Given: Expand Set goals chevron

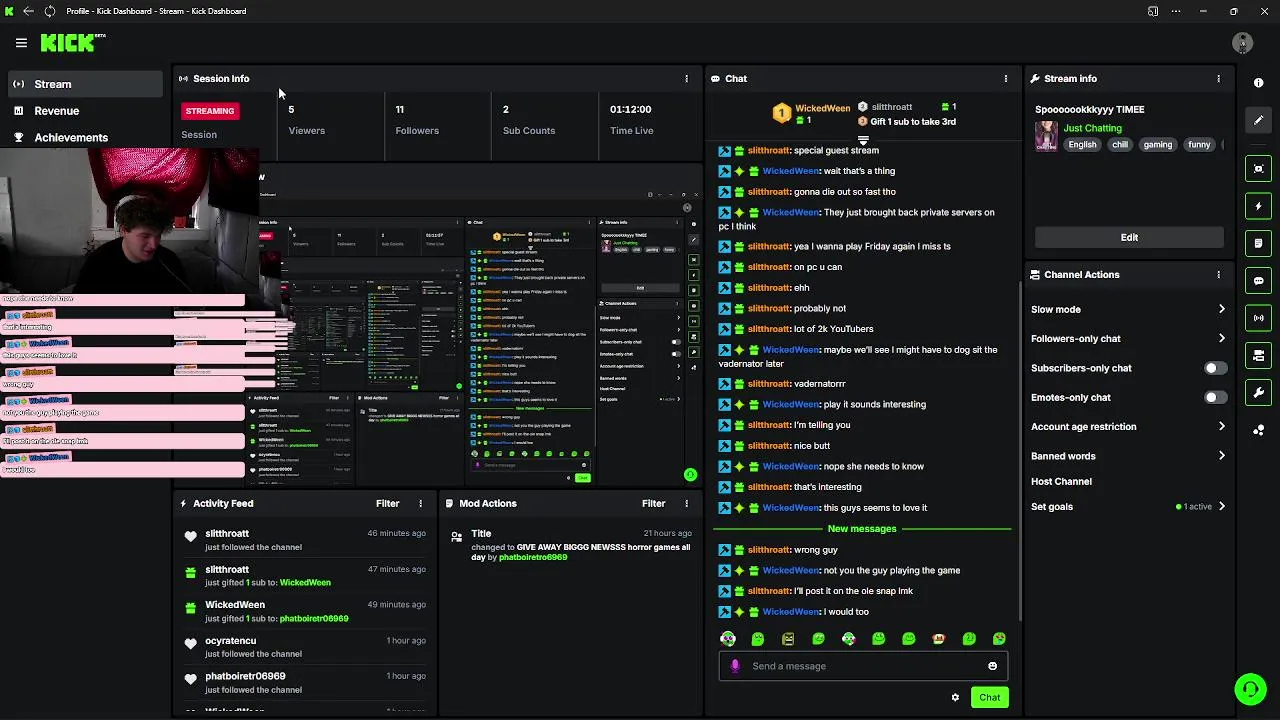Looking at the screenshot, I should 1221,506.
